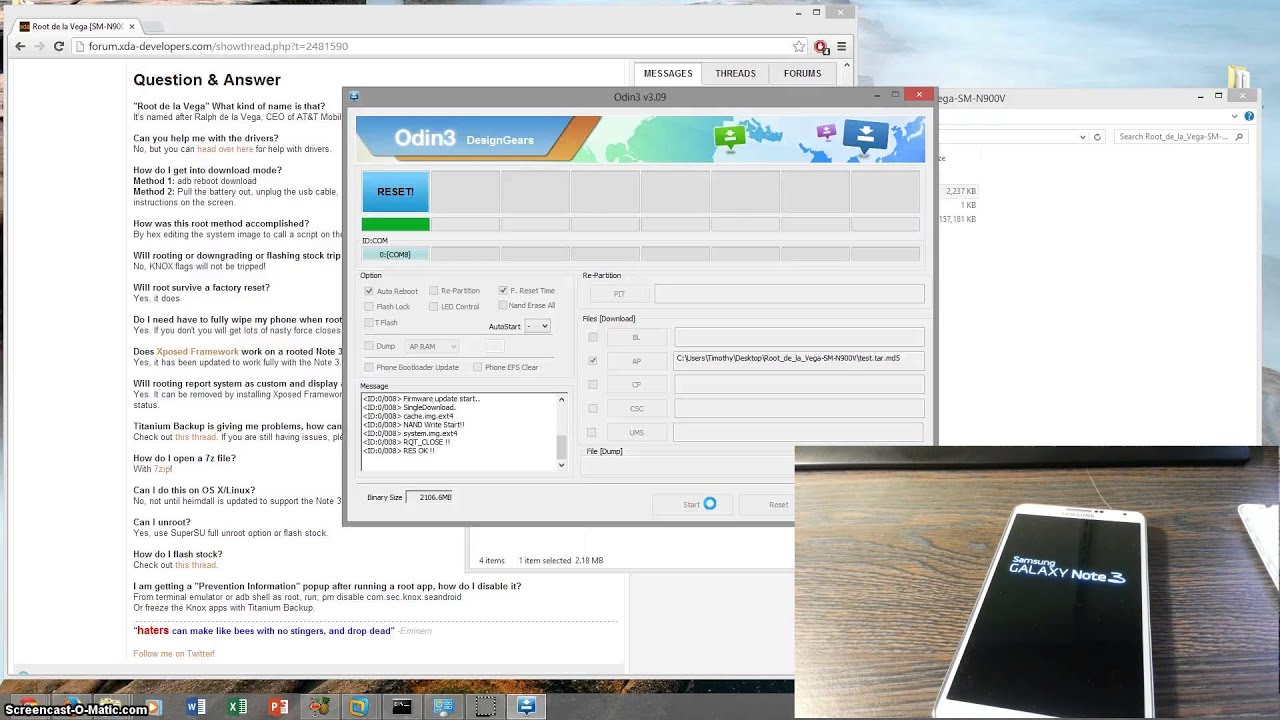Refresh the Explorer window address bar
1280x720 pixels.
point(1097,137)
